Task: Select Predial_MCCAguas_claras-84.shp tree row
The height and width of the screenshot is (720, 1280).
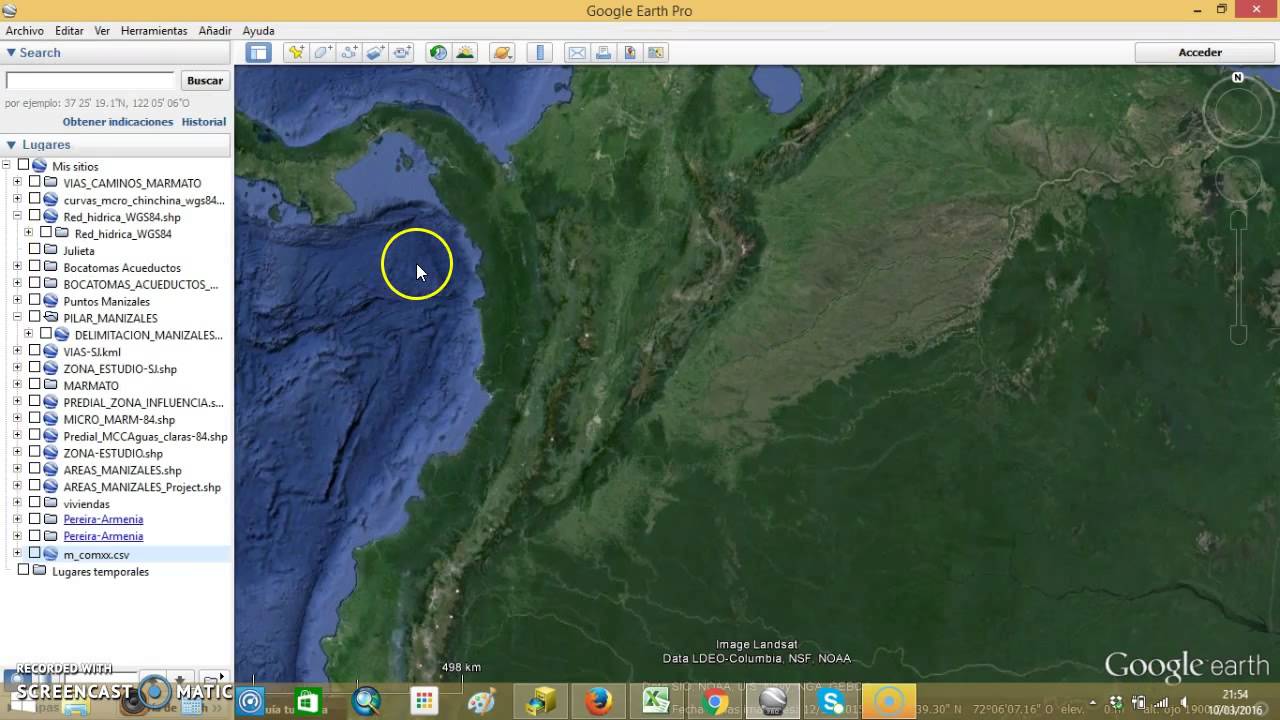Action: [145, 436]
